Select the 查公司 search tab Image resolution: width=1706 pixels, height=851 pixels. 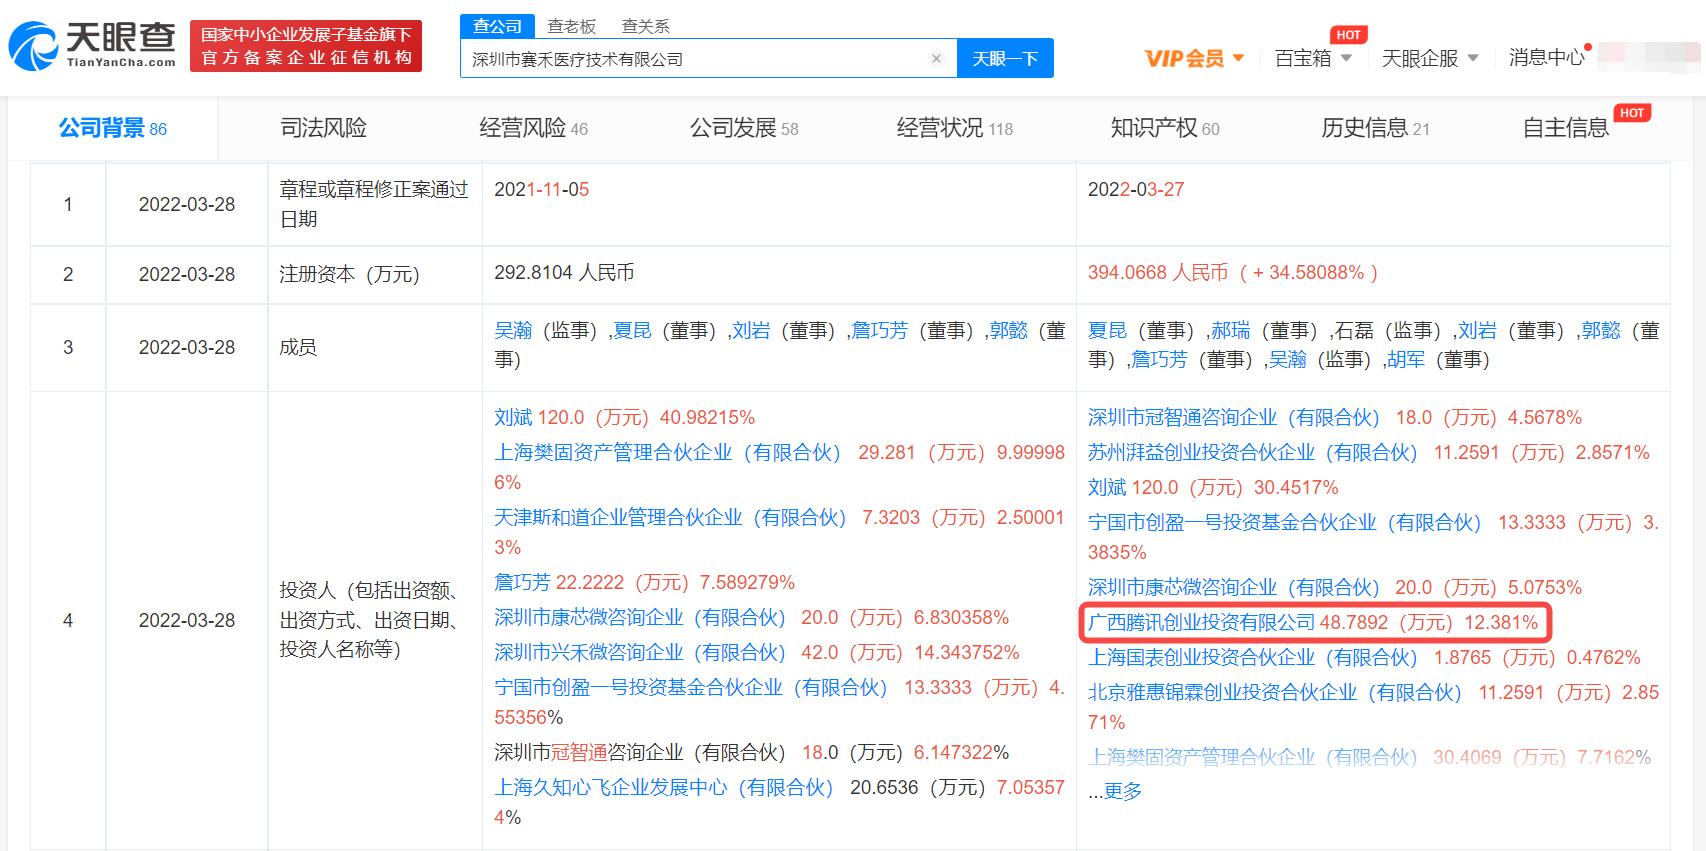point(497,26)
